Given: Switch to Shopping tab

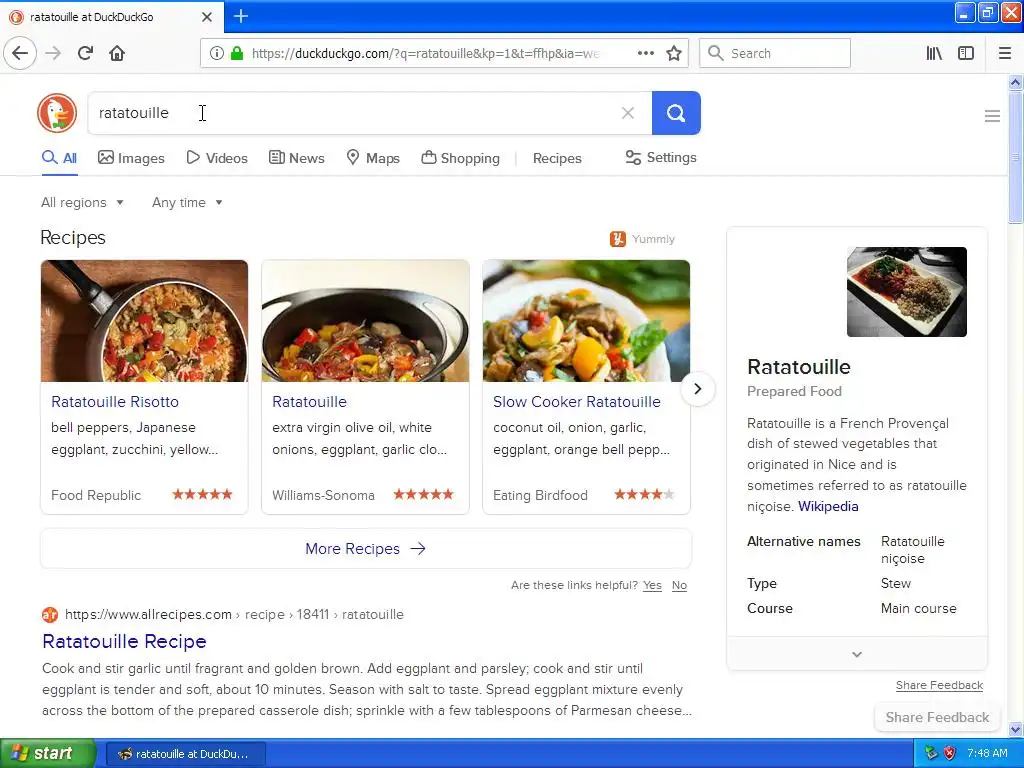Looking at the screenshot, I should click(x=460, y=158).
